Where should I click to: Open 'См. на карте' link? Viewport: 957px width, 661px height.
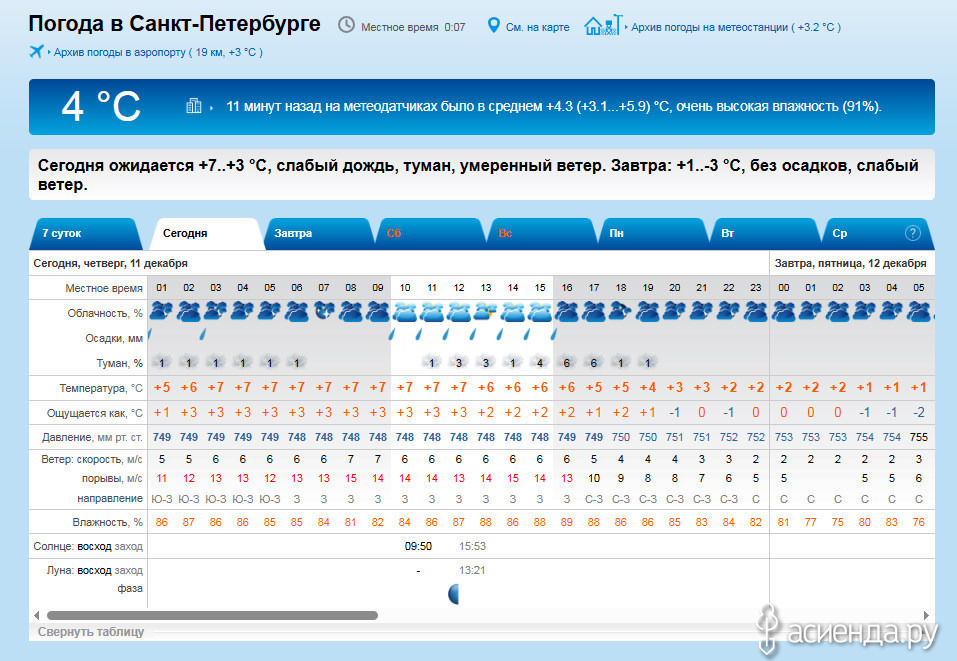pyautogui.click(x=537, y=27)
